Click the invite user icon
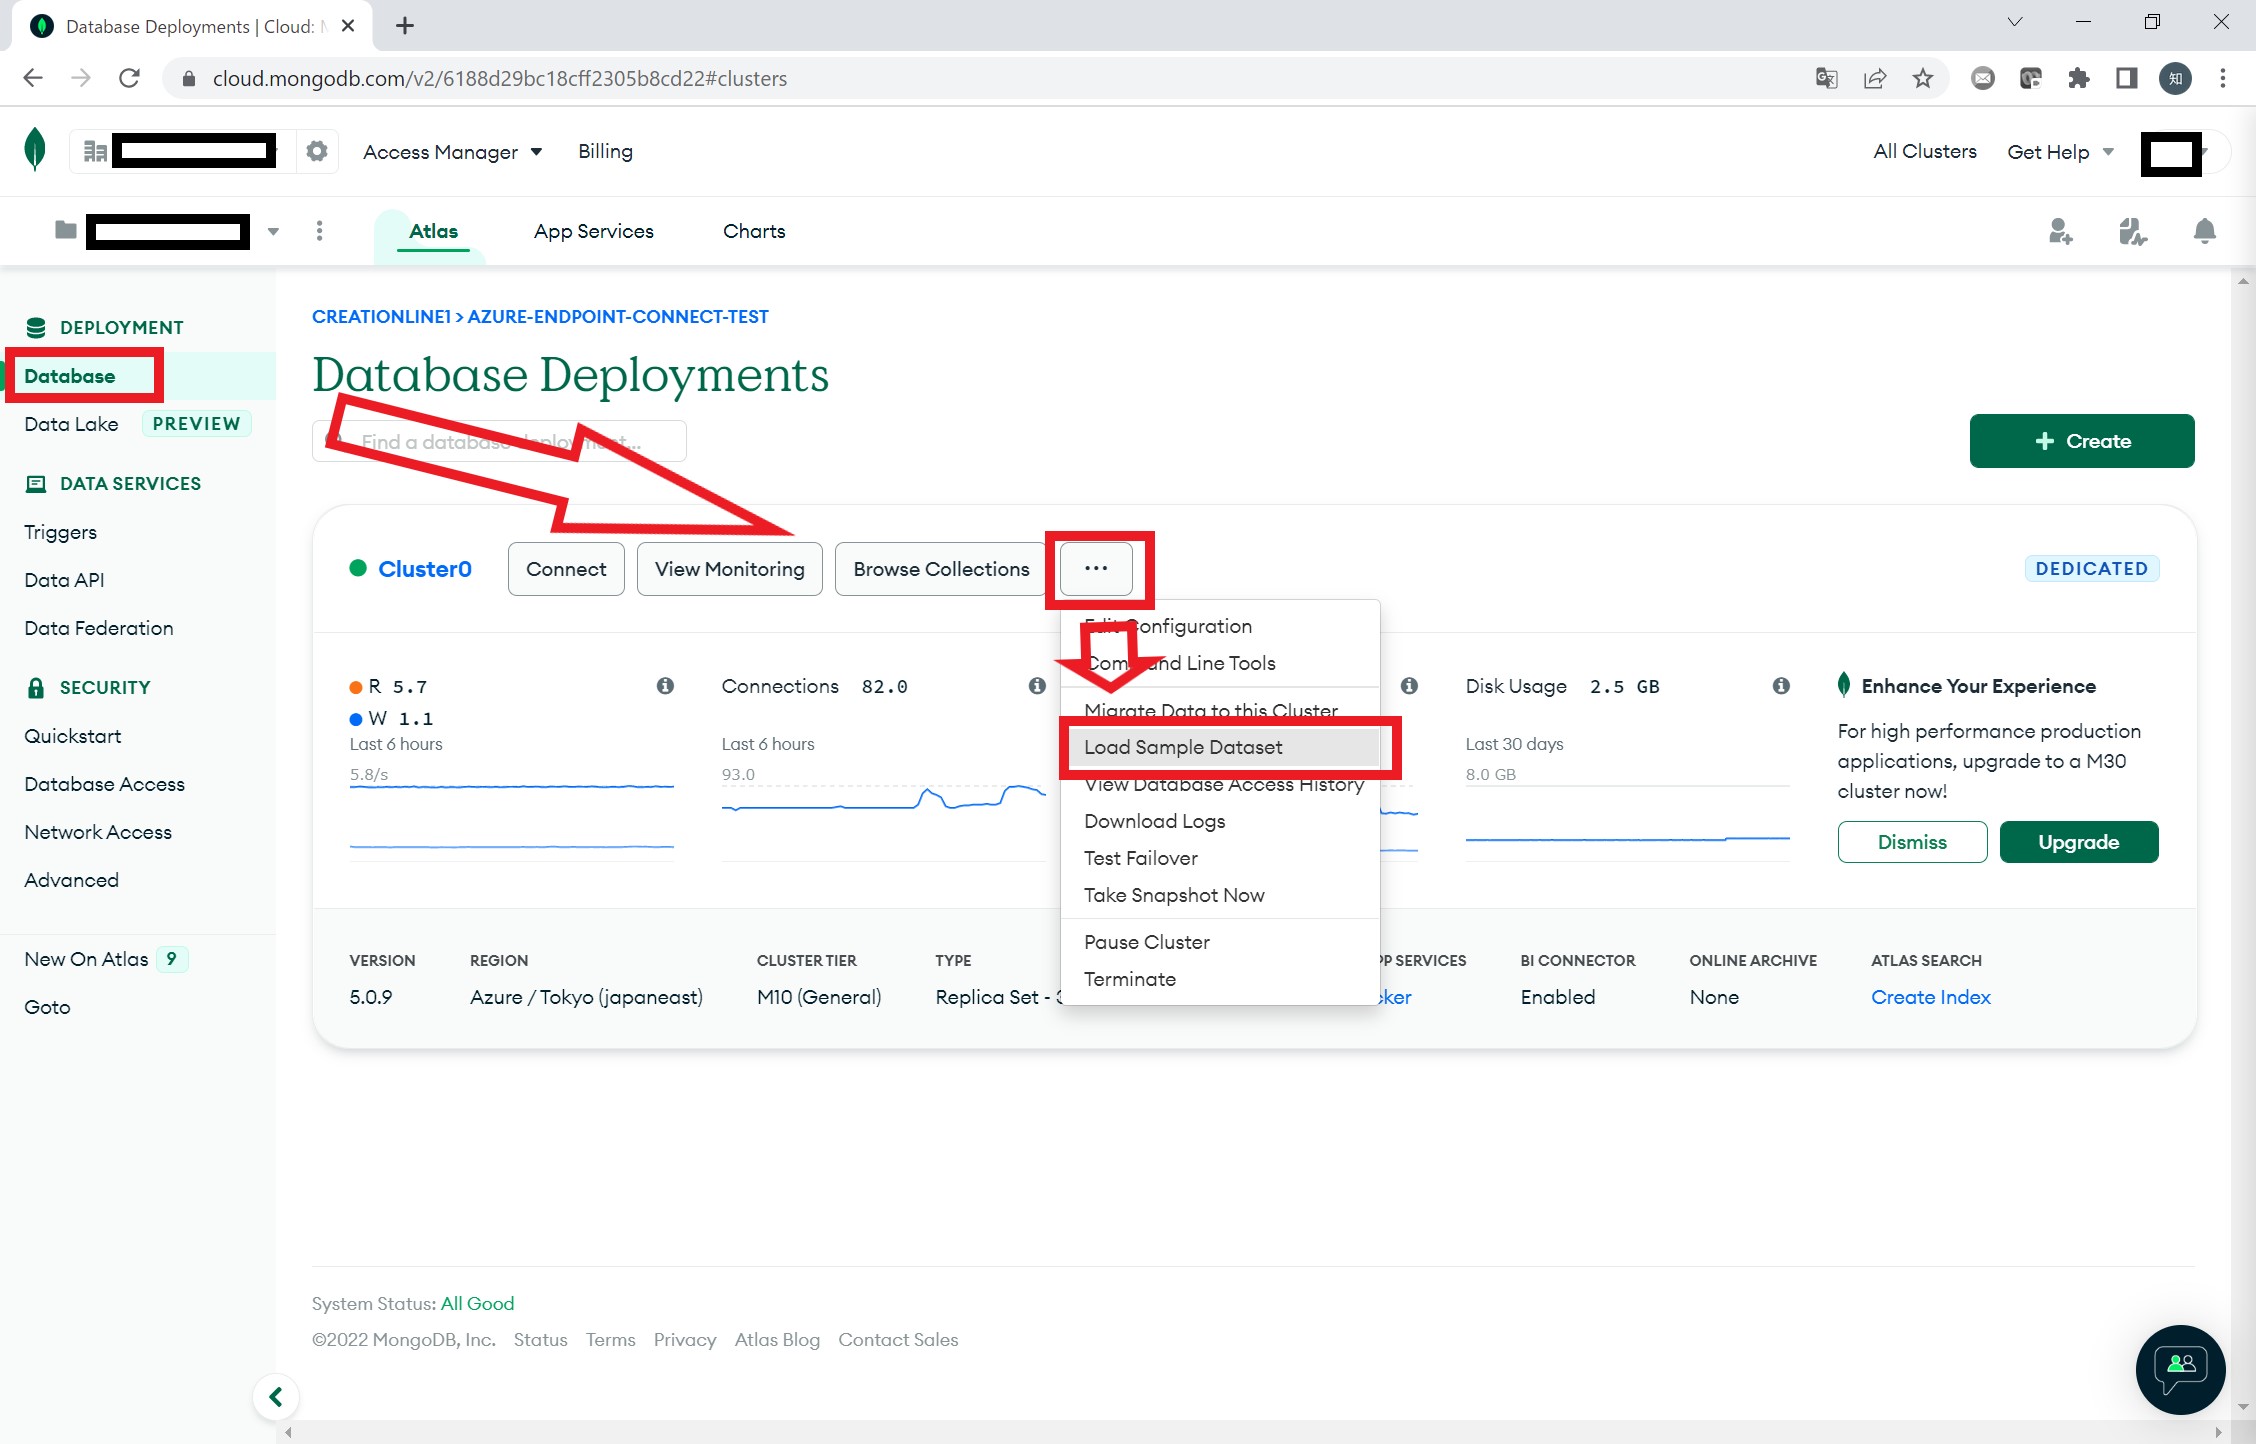2256x1444 pixels. point(2060,231)
